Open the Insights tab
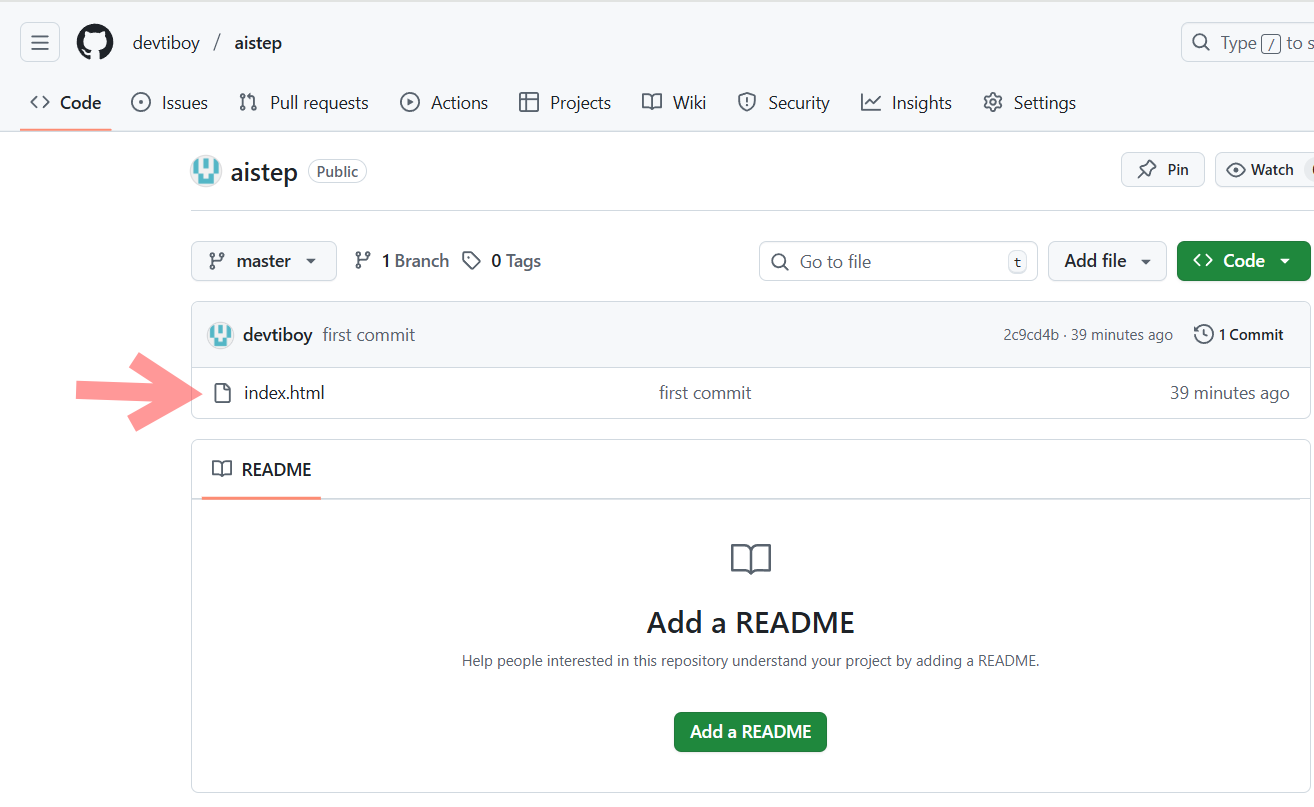This screenshot has width=1314, height=807. [907, 103]
